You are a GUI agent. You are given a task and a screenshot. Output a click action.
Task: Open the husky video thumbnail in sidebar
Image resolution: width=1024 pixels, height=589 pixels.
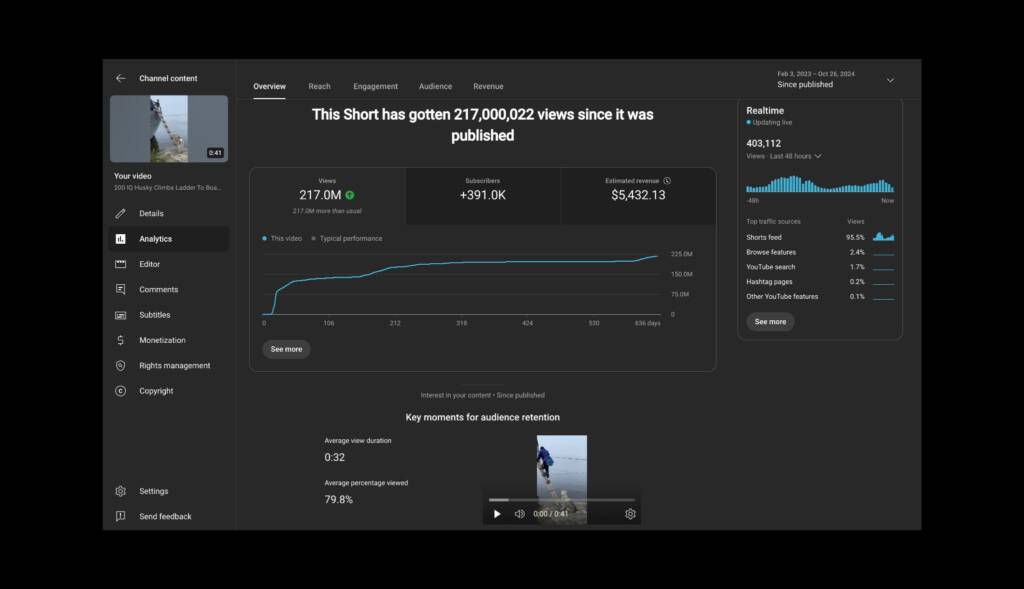tap(168, 128)
